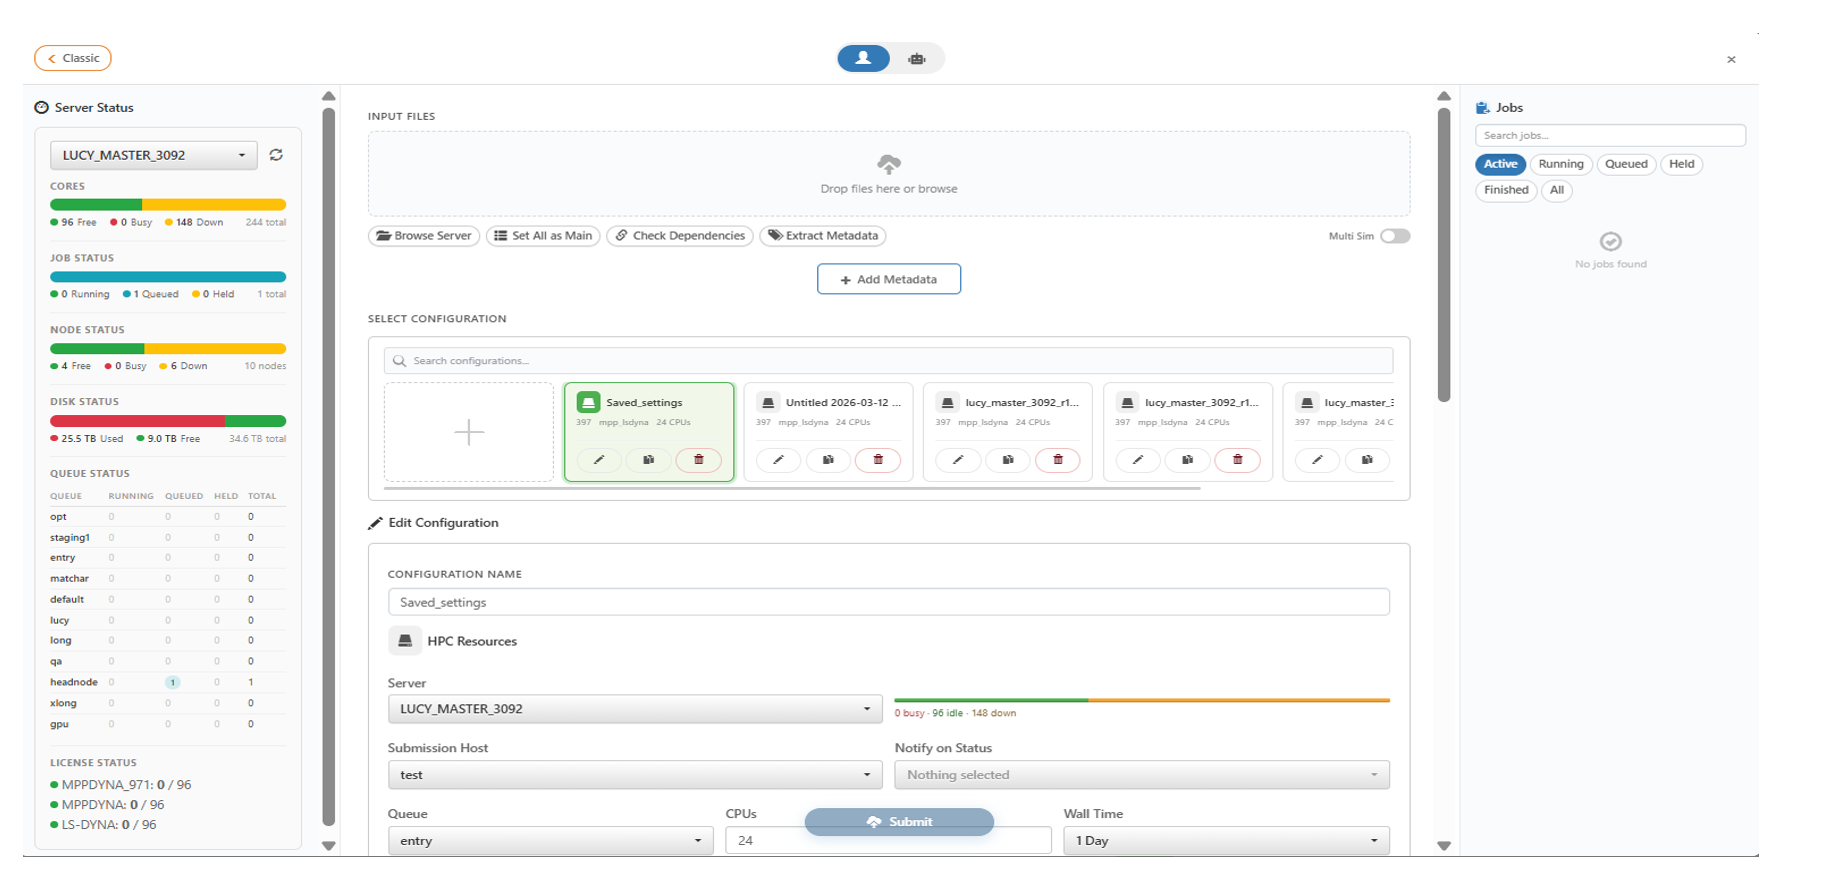Delete the Untitled 2026-03-12 configuration

(x=878, y=460)
